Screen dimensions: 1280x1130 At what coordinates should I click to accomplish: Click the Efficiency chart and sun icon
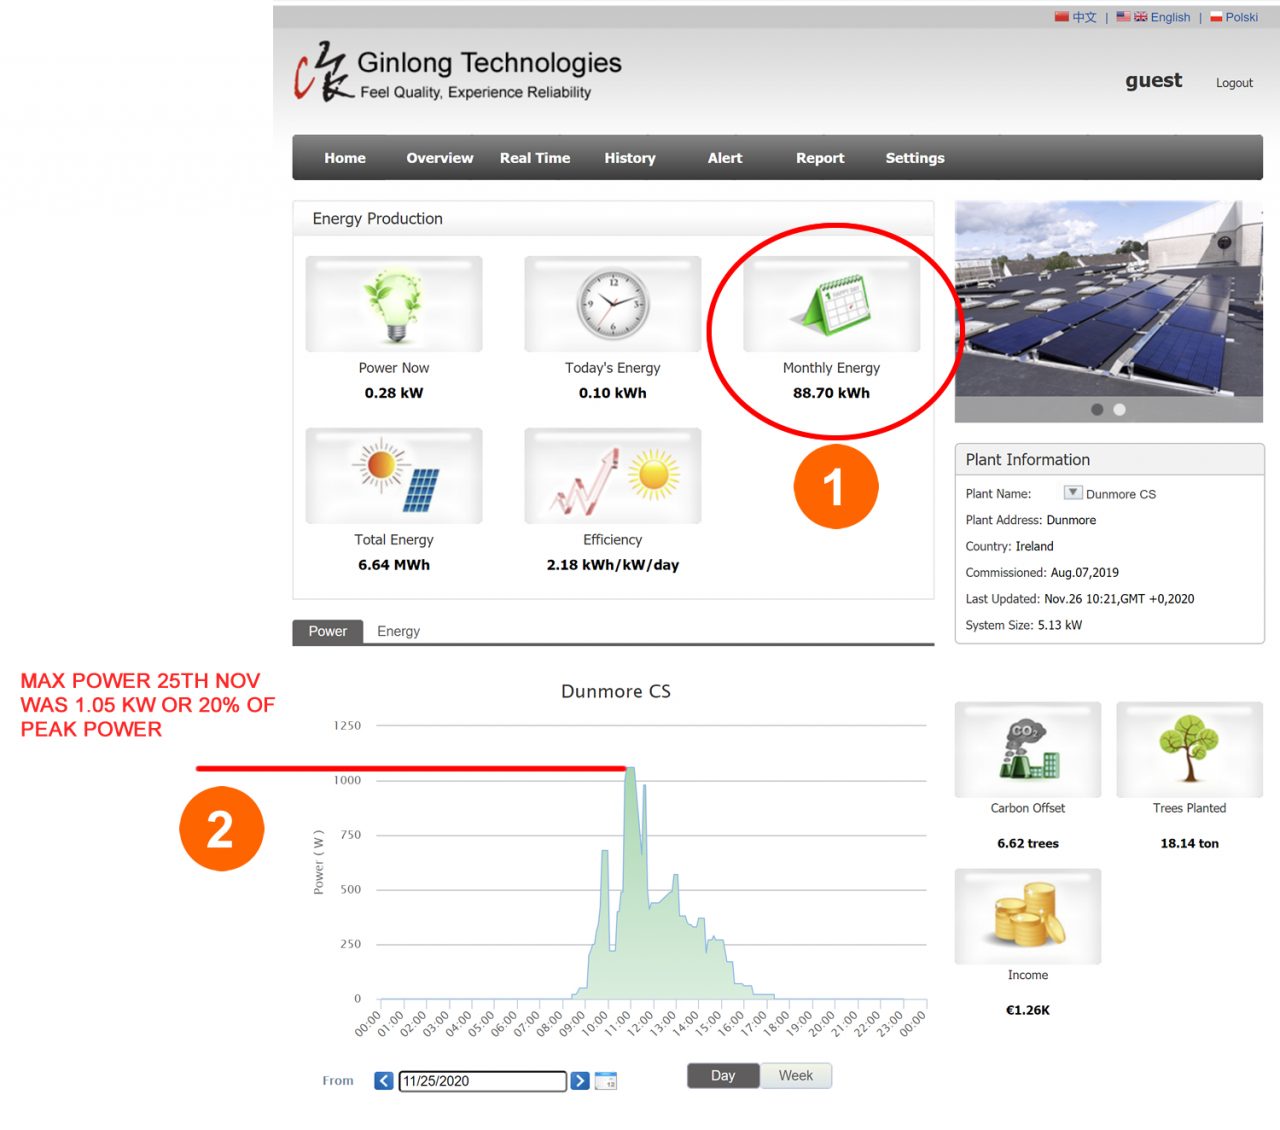[x=612, y=476]
